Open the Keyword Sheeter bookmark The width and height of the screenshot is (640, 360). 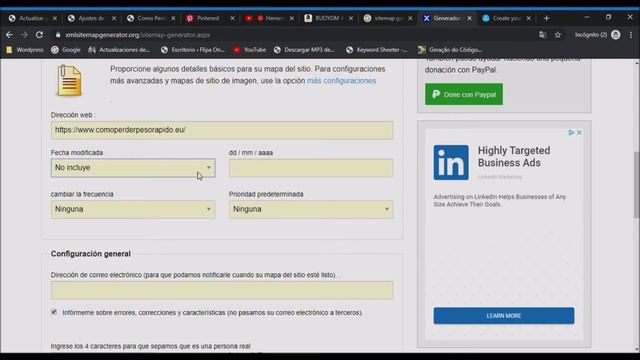point(377,50)
